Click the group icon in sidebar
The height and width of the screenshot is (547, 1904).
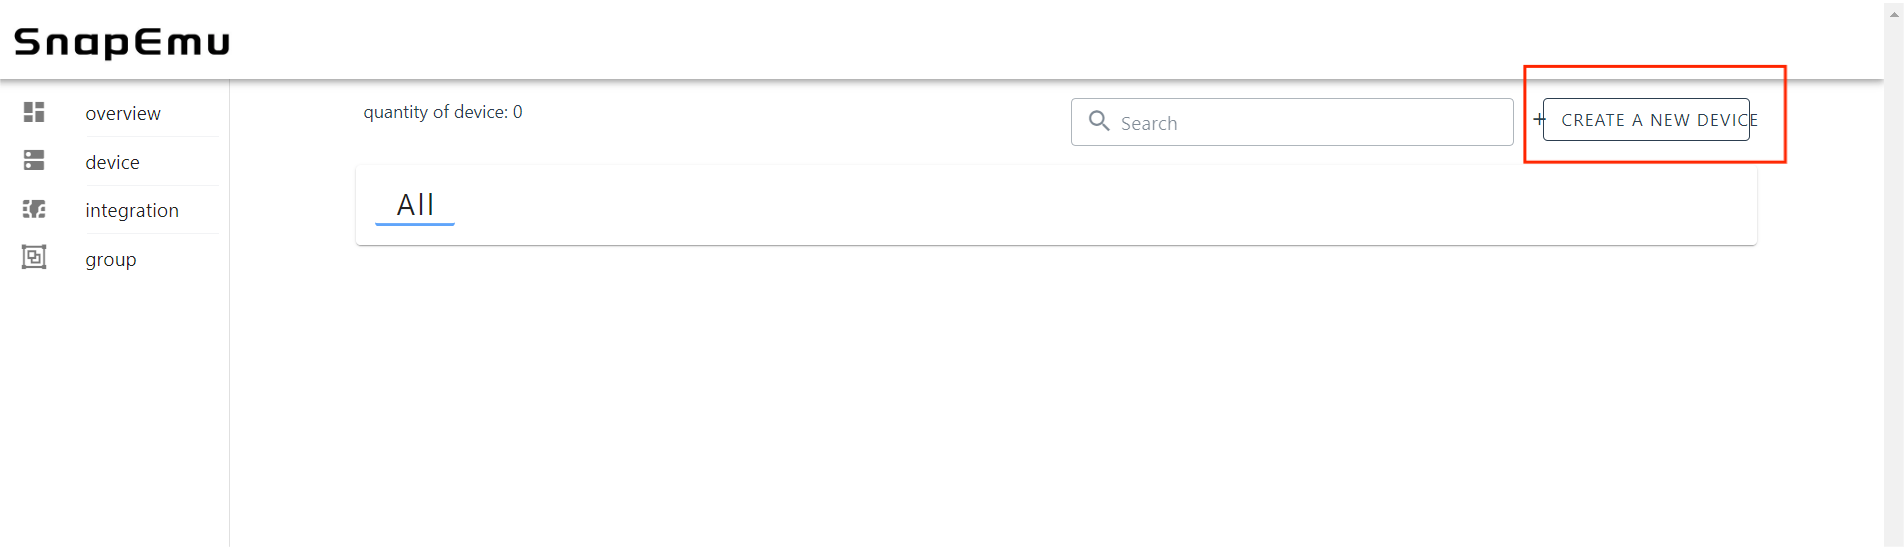34,258
